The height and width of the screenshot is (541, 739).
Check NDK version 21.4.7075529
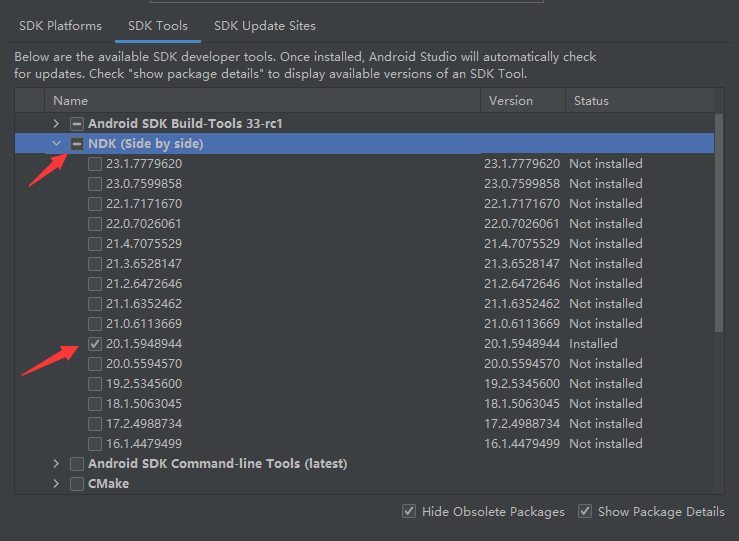tap(95, 244)
